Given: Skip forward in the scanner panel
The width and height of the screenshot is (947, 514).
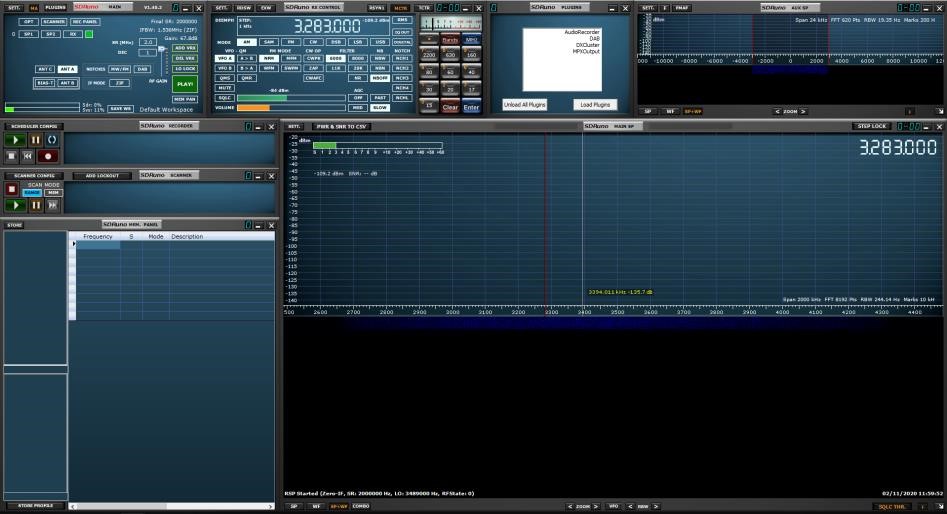Looking at the screenshot, I should point(53,205).
